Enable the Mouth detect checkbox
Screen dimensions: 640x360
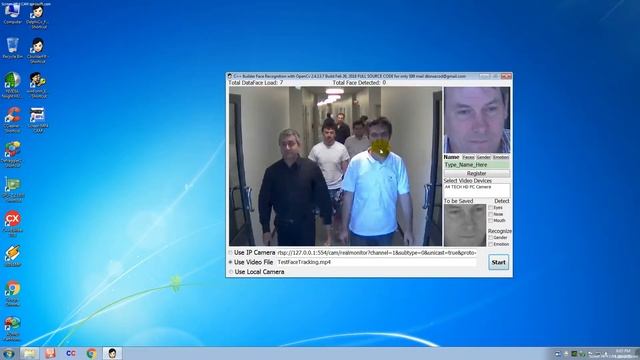pyautogui.click(x=491, y=221)
